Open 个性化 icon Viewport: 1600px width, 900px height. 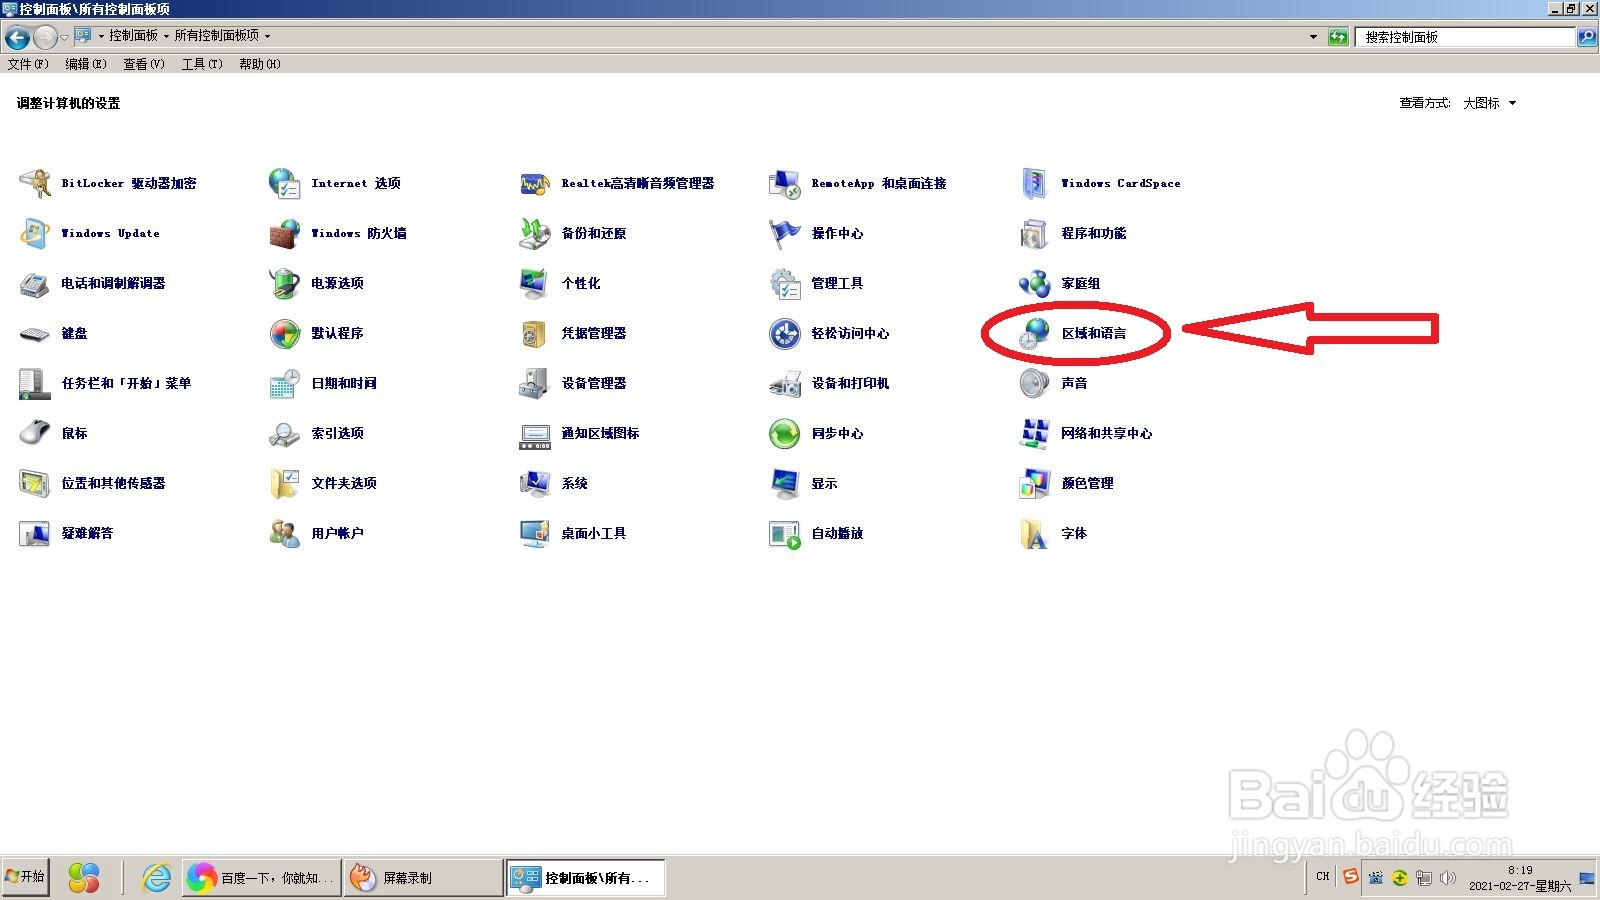(x=535, y=283)
